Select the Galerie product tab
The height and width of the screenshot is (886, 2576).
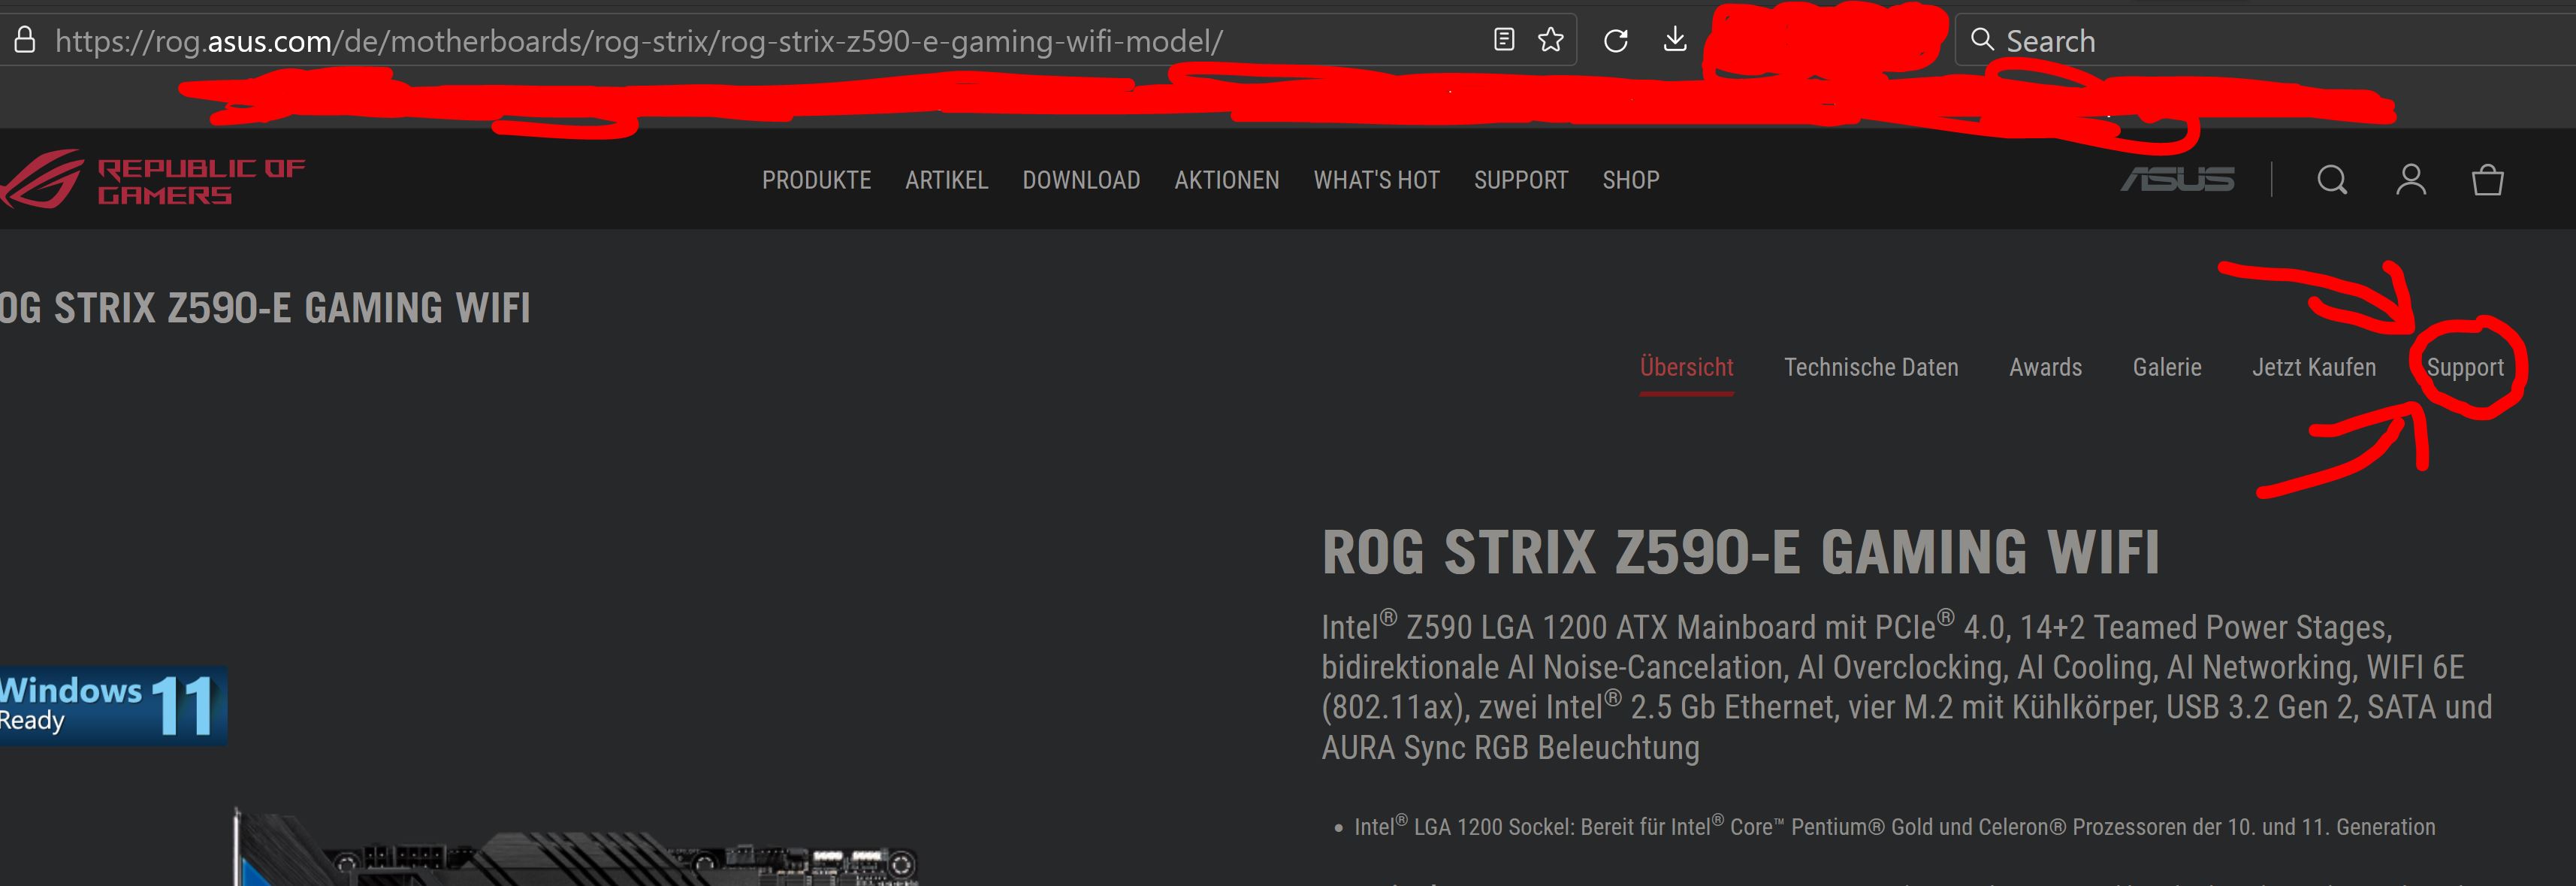[2166, 367]
